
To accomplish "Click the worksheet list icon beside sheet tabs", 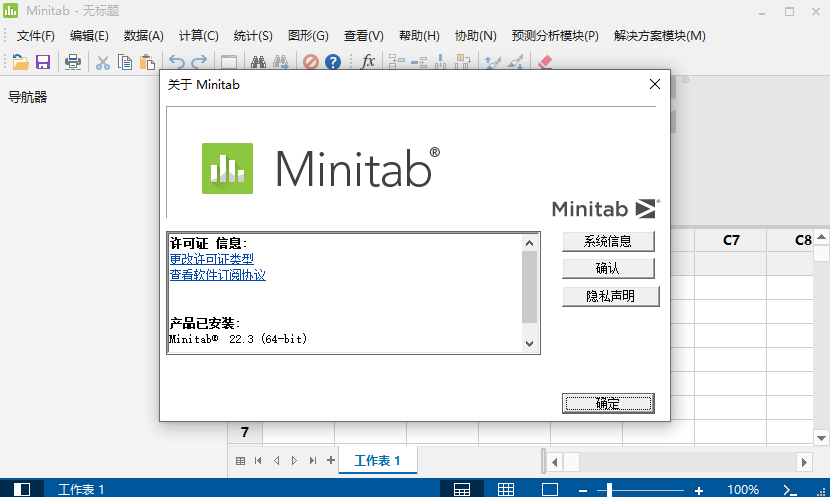I will [240, 461].
